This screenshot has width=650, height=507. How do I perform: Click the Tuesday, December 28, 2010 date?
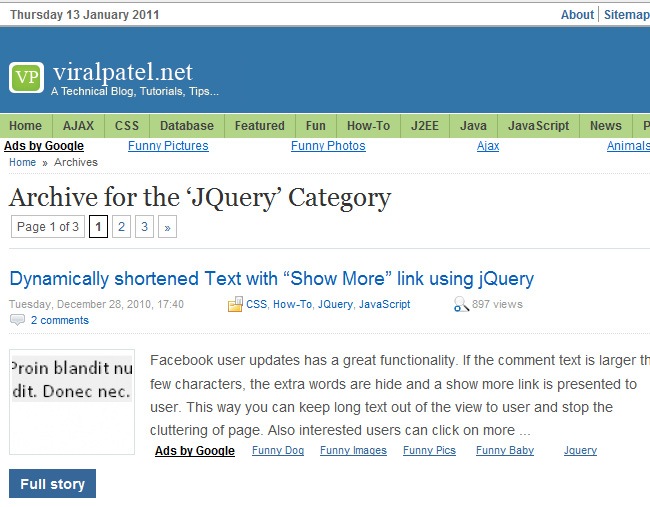[96, 304]
